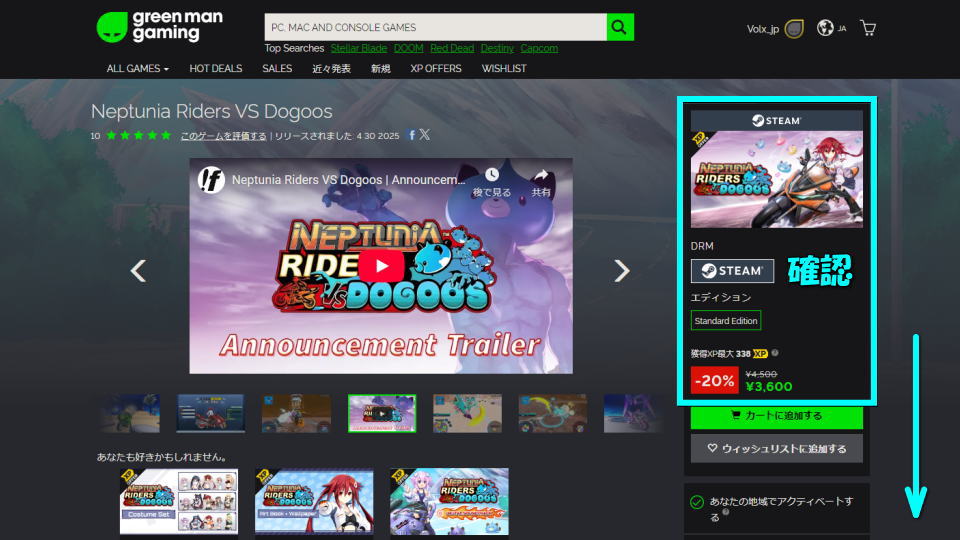960x540 pixels.
Task: Click the Green Man Gaming logo
Action: tap(159, 27)
